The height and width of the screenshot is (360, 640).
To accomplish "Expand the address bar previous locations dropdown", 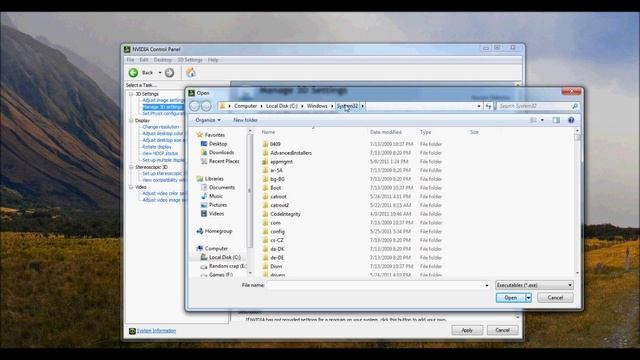I will click(x=479, y=106).
